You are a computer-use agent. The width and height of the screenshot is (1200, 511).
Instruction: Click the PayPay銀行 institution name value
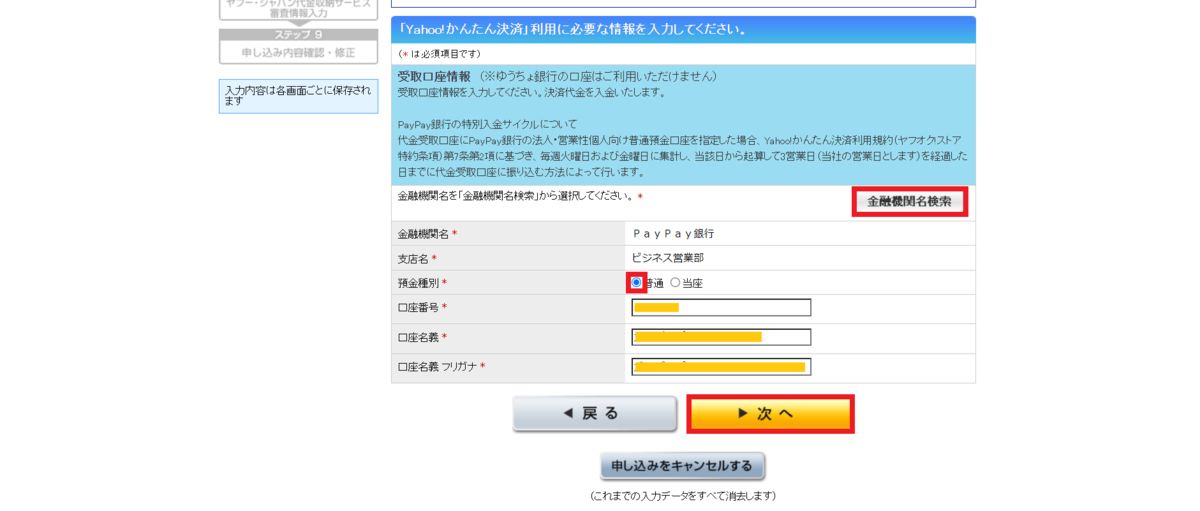[674, 233]
